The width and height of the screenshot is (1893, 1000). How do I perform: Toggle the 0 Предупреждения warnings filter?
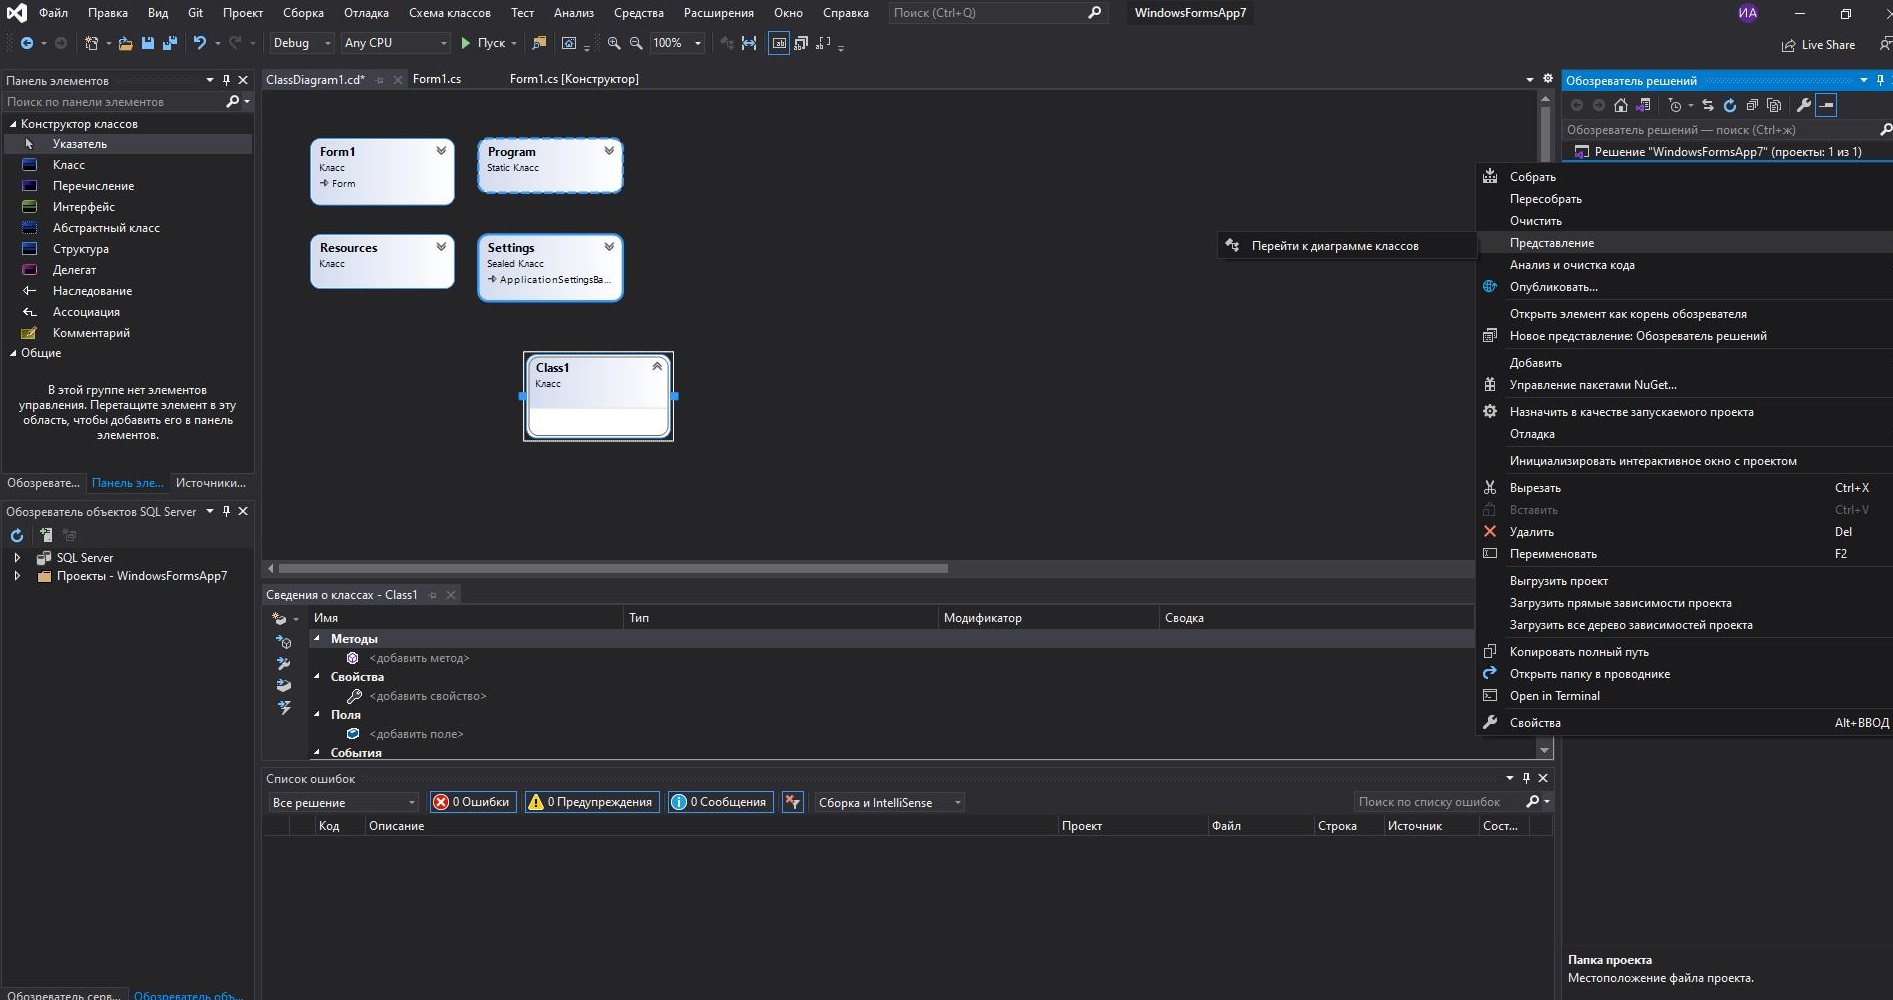590,802
